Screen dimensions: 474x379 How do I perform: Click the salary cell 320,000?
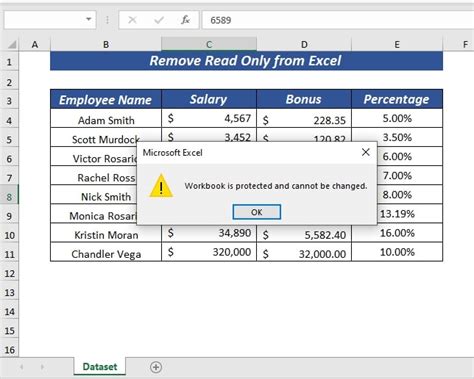pos(209,252)
